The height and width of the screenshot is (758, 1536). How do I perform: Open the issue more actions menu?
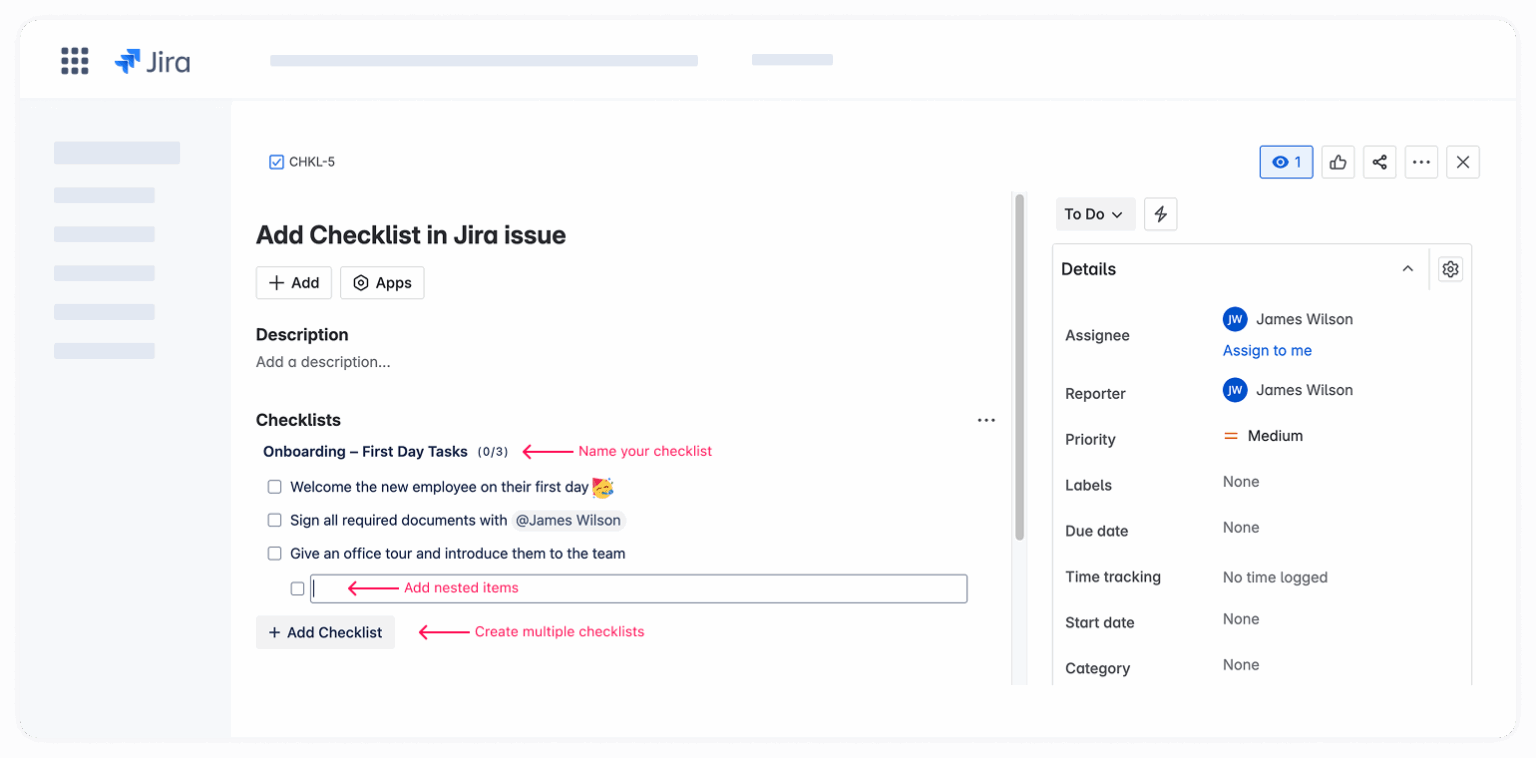tap(1421, 161)
